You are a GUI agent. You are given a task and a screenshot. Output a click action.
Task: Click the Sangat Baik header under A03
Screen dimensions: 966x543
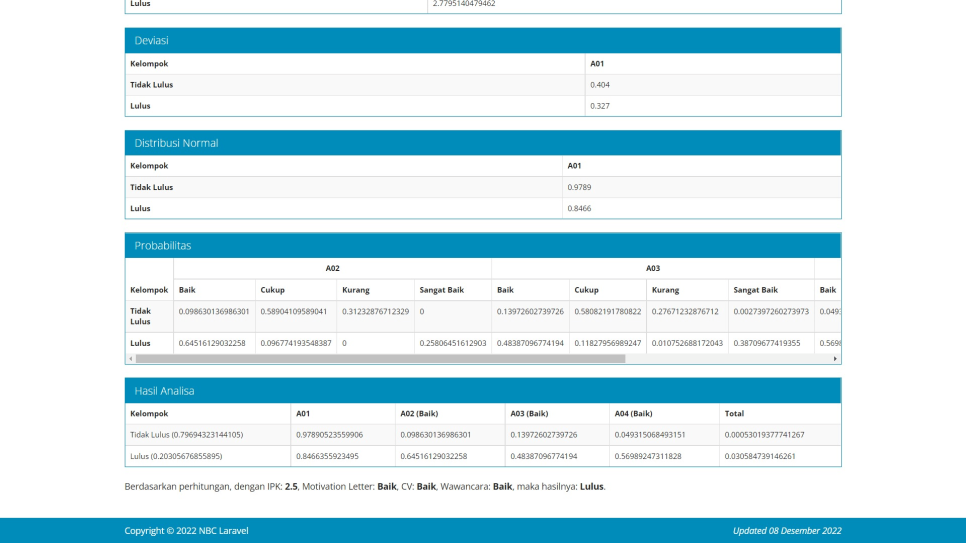[755, 290]
